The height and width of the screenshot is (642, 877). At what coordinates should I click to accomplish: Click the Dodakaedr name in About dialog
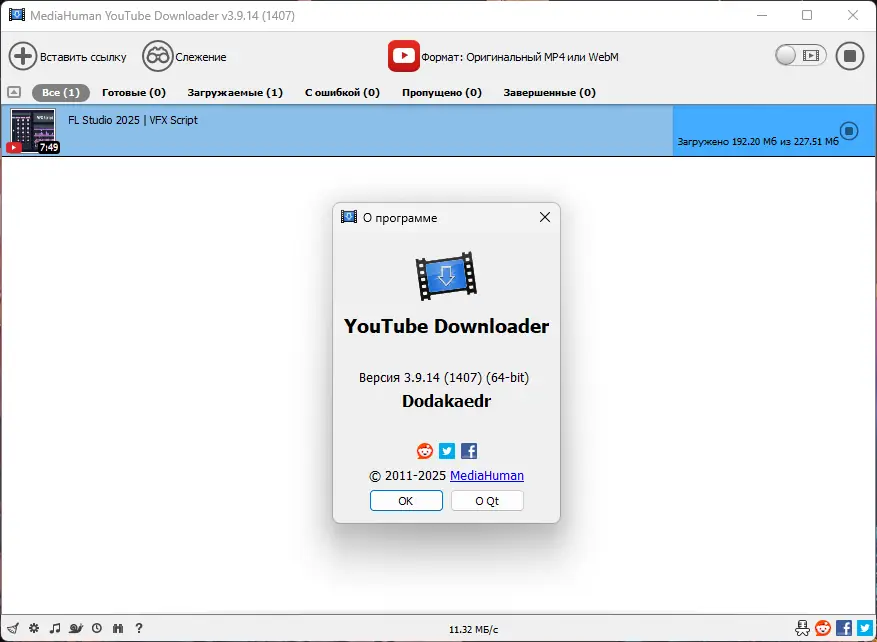(x=446, y=401)
